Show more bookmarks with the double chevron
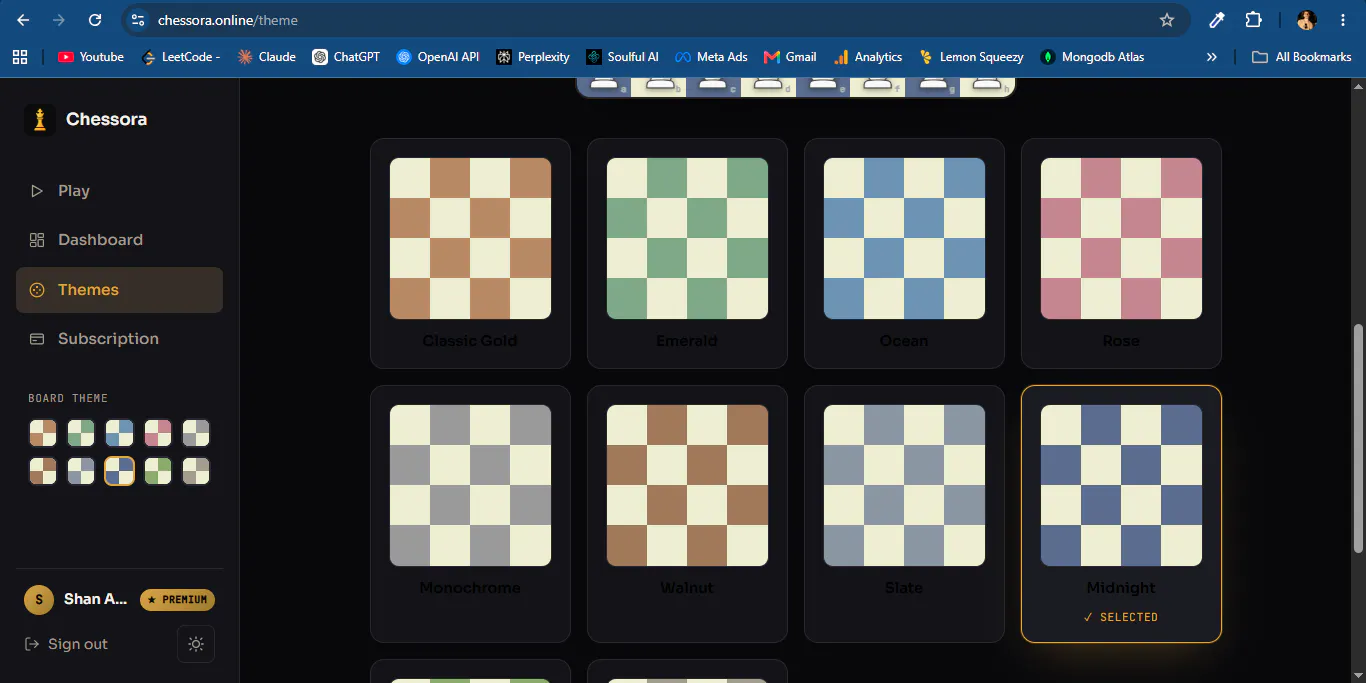1366x683 pixels. [x=1212, y=57]
